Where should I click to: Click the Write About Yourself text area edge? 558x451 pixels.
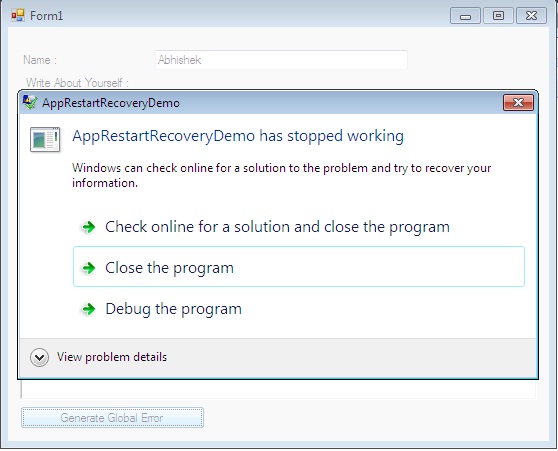point(278,389)
